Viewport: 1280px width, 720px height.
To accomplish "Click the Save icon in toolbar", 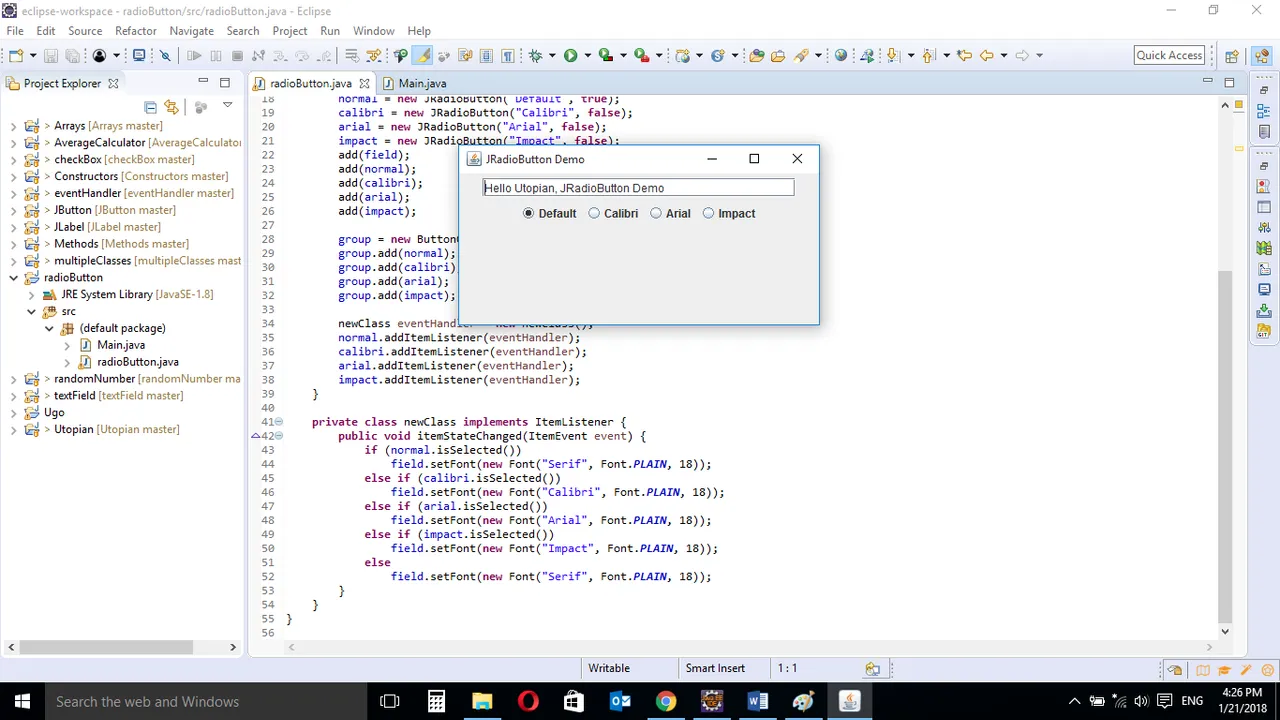I will pyautogui.click(x=53, y=56).
